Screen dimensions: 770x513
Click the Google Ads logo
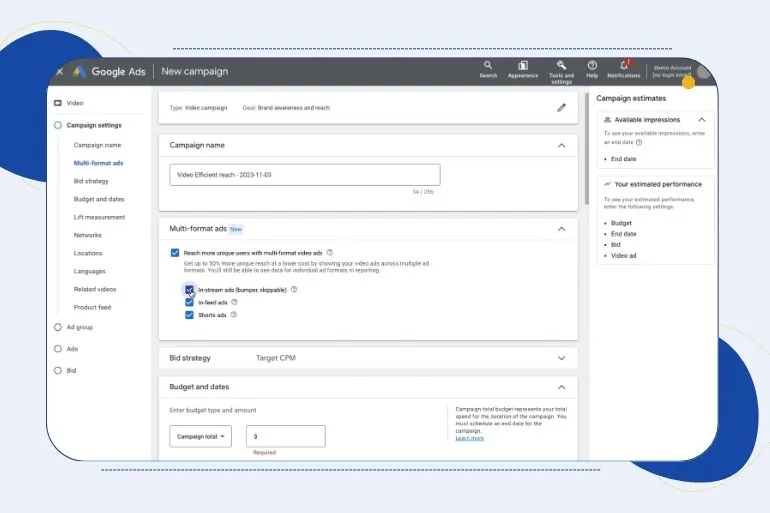coord(80,72)
